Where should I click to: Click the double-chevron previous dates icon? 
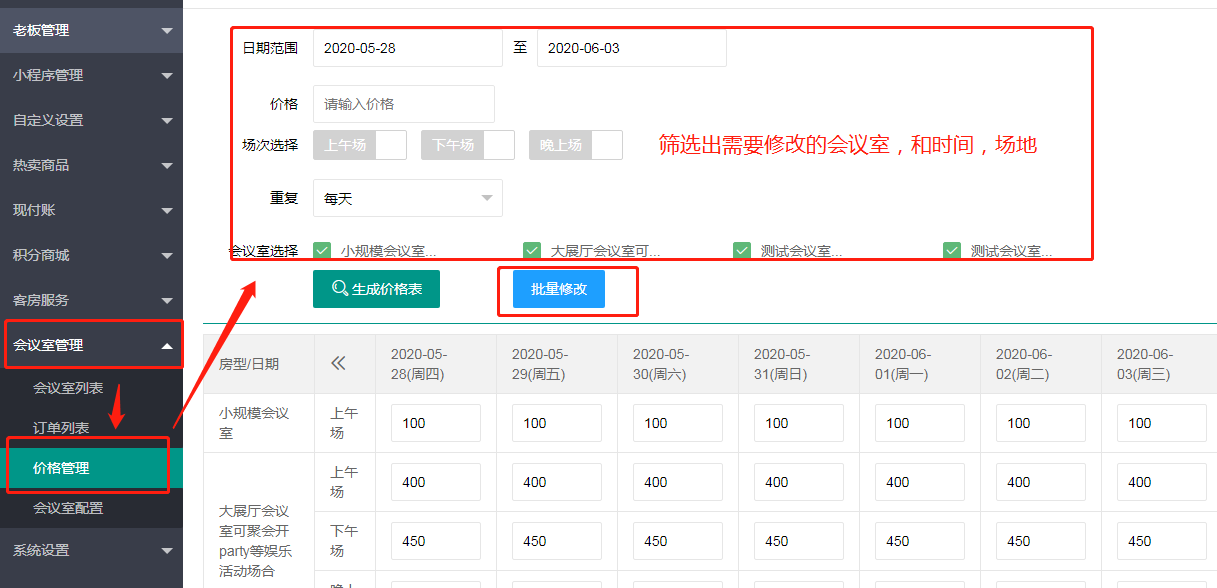[x=338, y=364]
